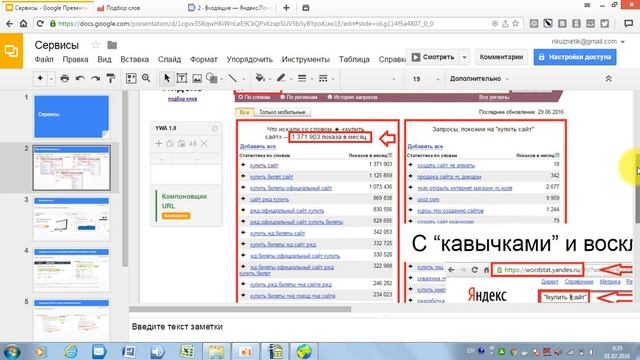Open the nkuznetik@gmail.com account dropdown
This screenshot has height=360, width=640.
click(x=588, y=42)
